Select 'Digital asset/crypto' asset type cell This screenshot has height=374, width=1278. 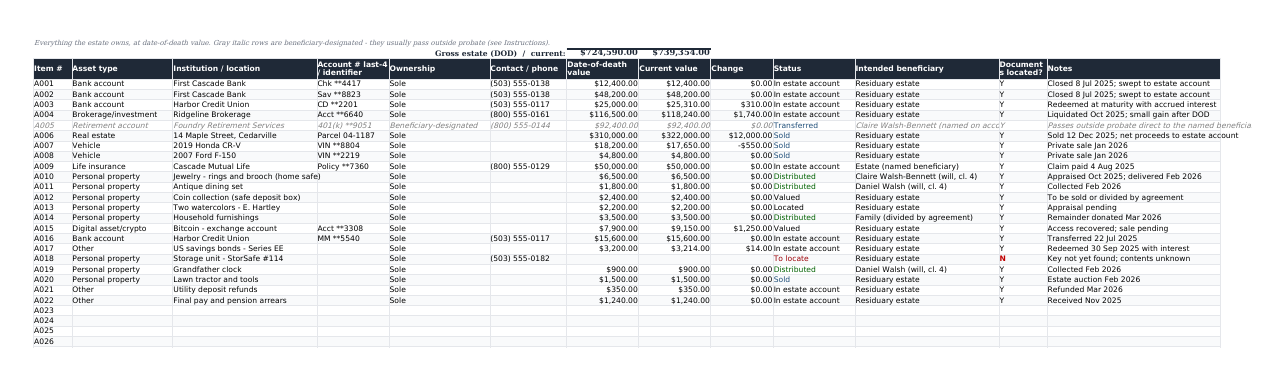[122, 228]
